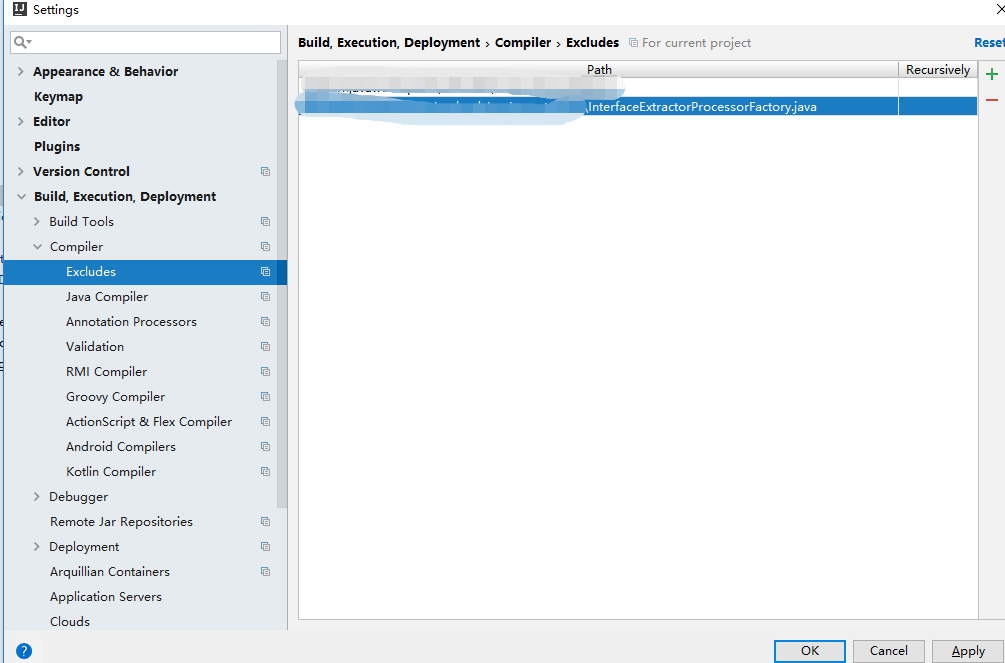Click project-level icon beside RMI Compiler
Image resolution: width=1005 pixels, height=663 pixels.
[265, 372]
